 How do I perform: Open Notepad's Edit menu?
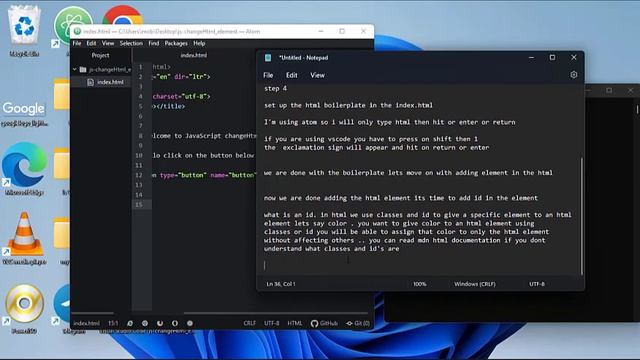291,75
